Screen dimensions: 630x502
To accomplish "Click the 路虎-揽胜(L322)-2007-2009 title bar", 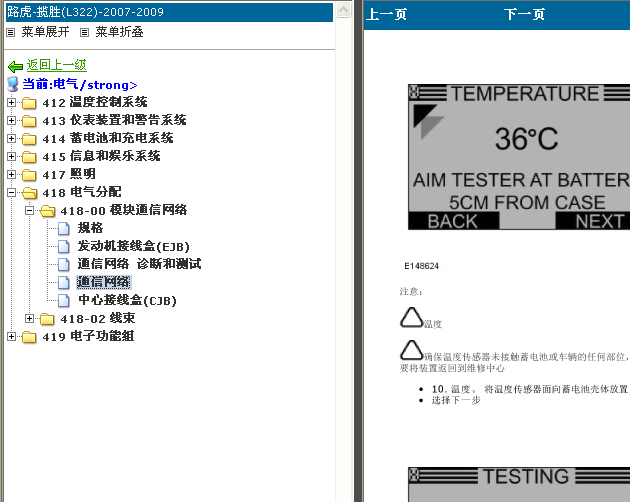I will [x=169, y=12].
